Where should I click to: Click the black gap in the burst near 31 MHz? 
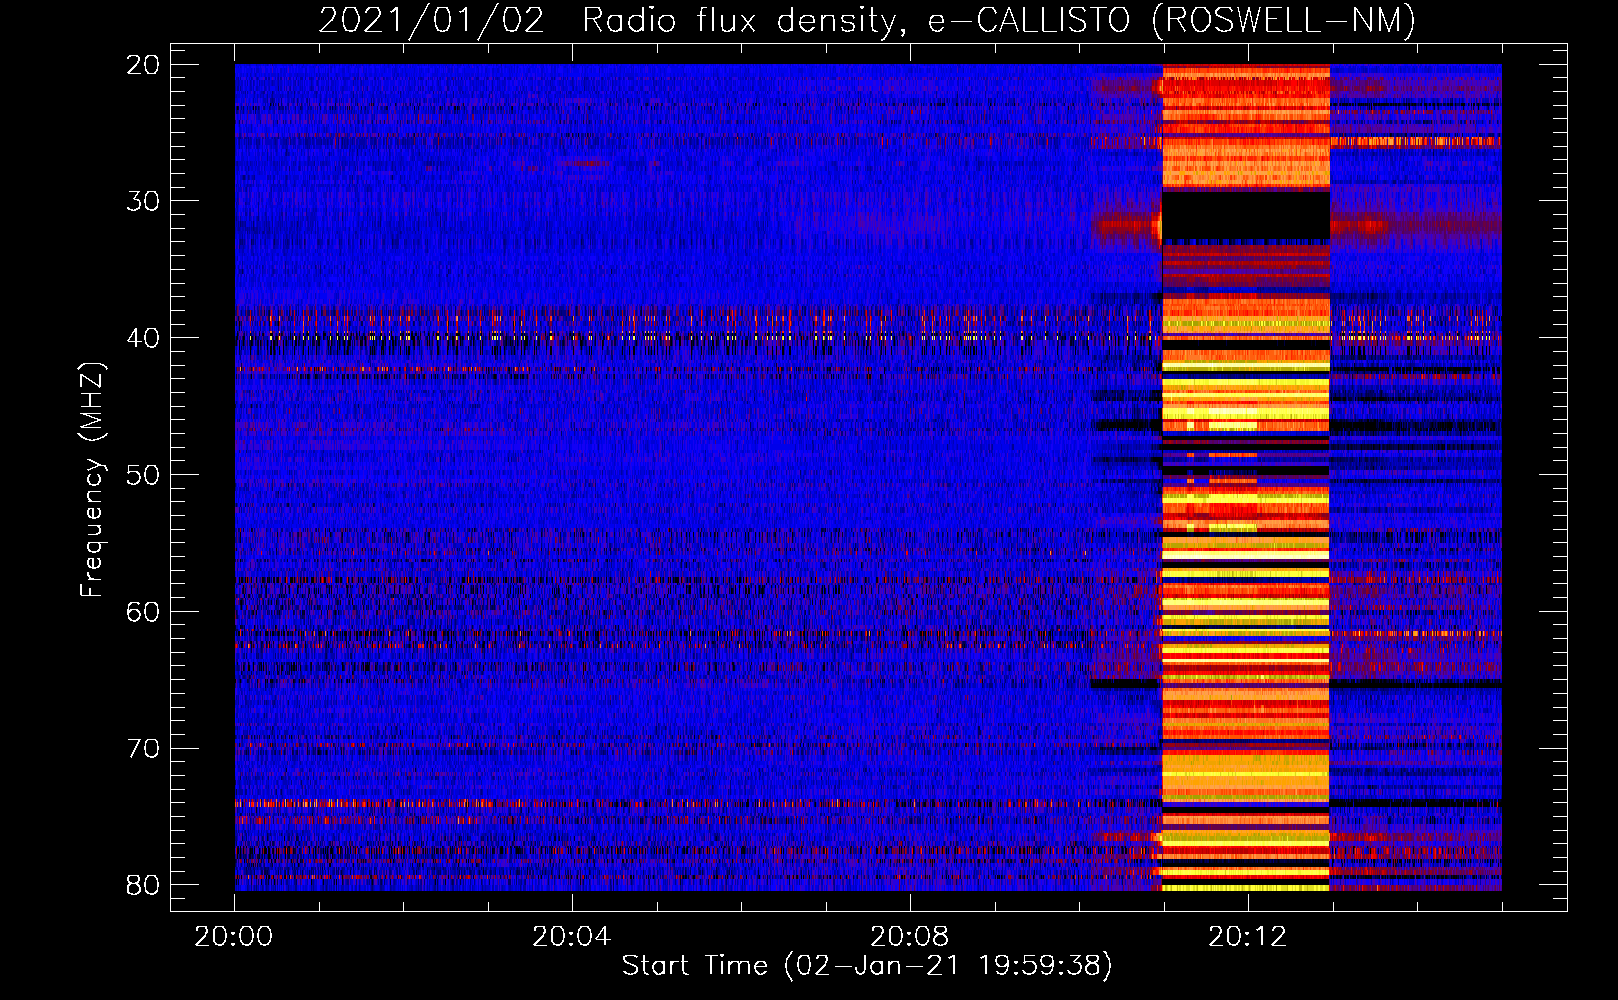[x=1246, y=215]
